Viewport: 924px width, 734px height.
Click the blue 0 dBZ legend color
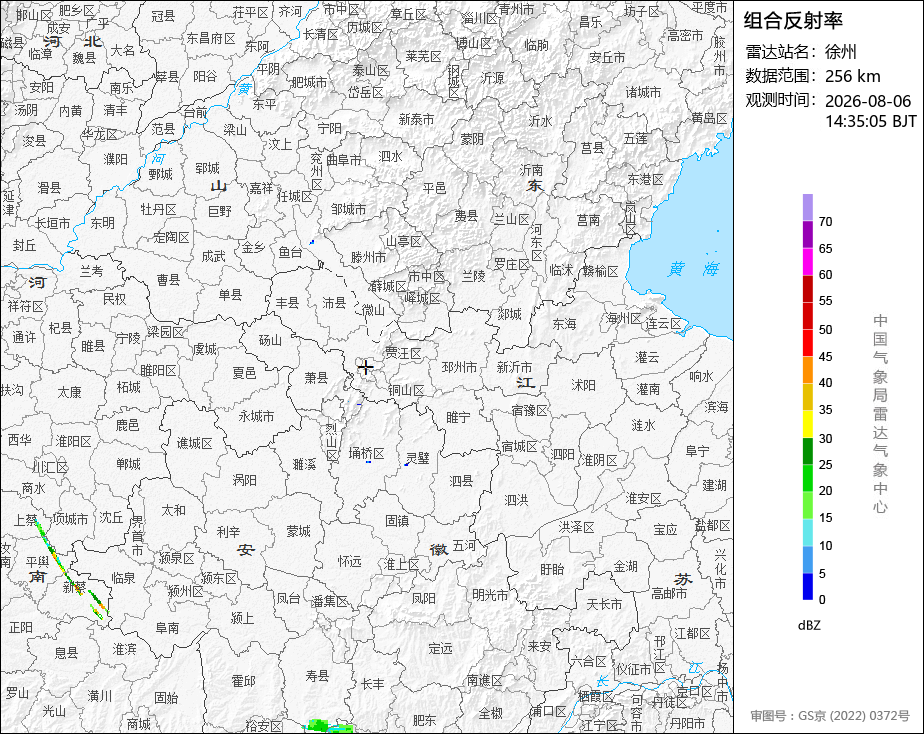click(807, 587)
